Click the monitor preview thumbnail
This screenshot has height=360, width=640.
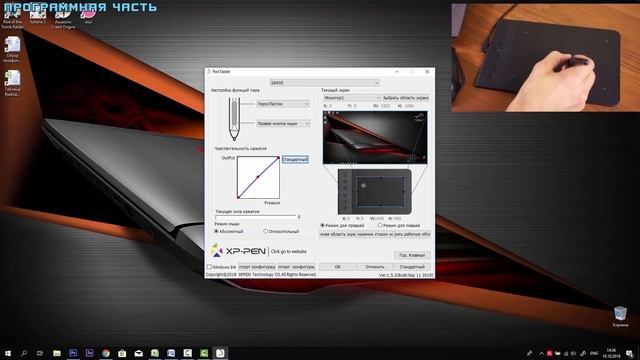(x=375, y=138)
